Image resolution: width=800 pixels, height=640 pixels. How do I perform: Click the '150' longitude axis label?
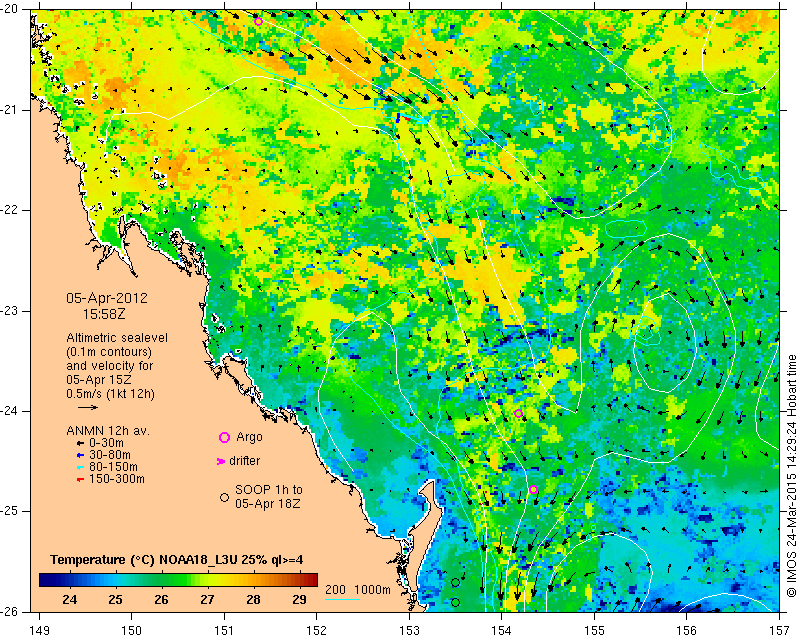coord(132,631)
